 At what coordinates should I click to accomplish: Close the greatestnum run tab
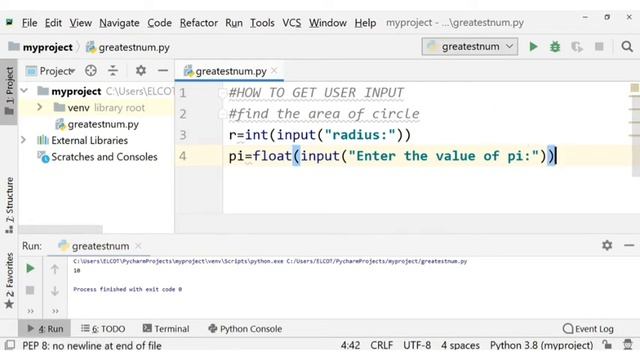[138, 246]
